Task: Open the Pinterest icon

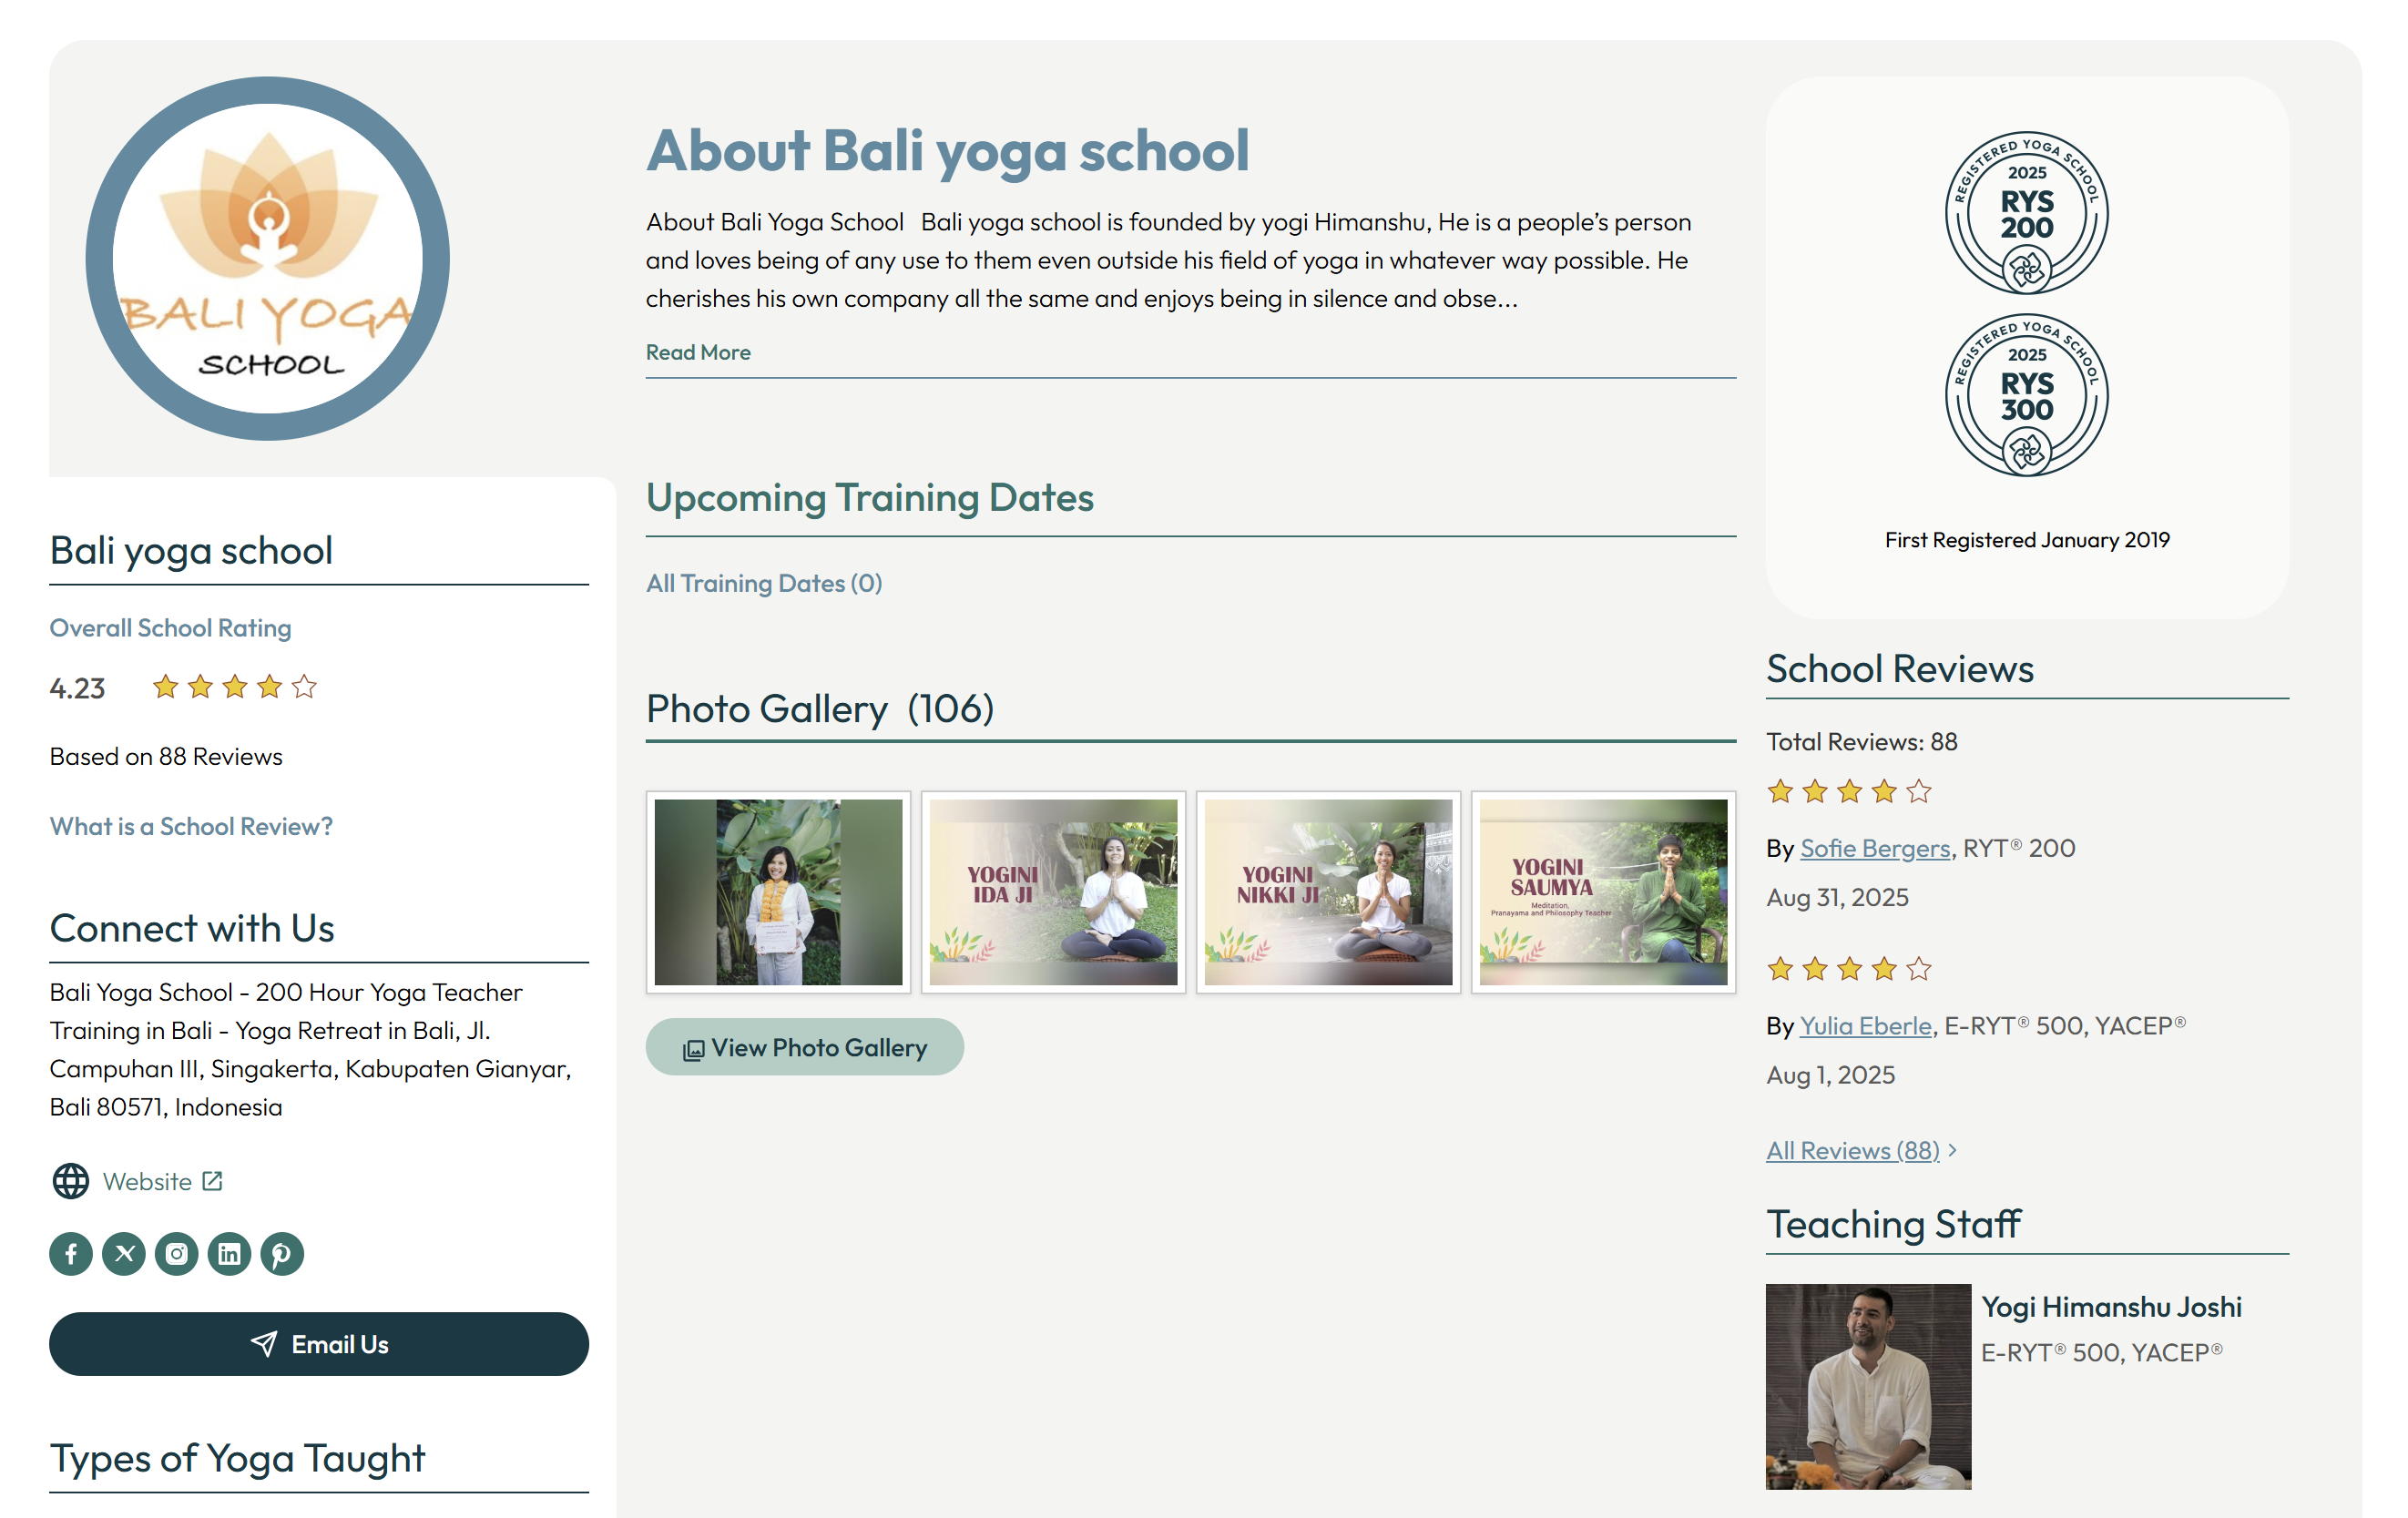Action: [282, 1253]
